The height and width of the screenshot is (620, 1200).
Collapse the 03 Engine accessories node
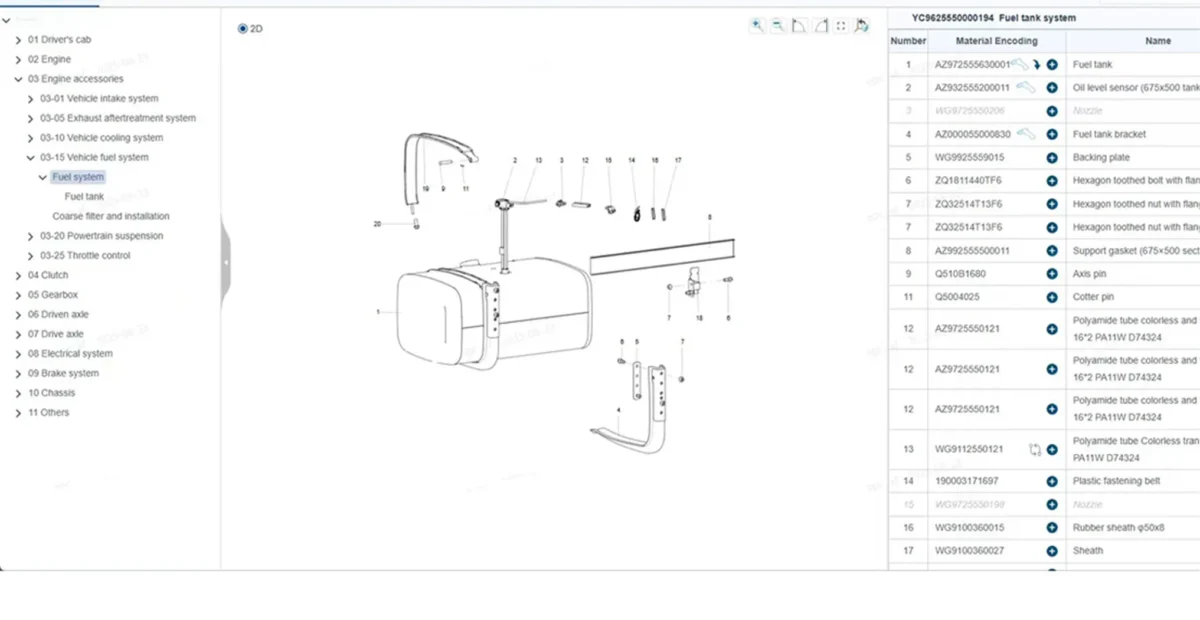(x=18, y=79)
